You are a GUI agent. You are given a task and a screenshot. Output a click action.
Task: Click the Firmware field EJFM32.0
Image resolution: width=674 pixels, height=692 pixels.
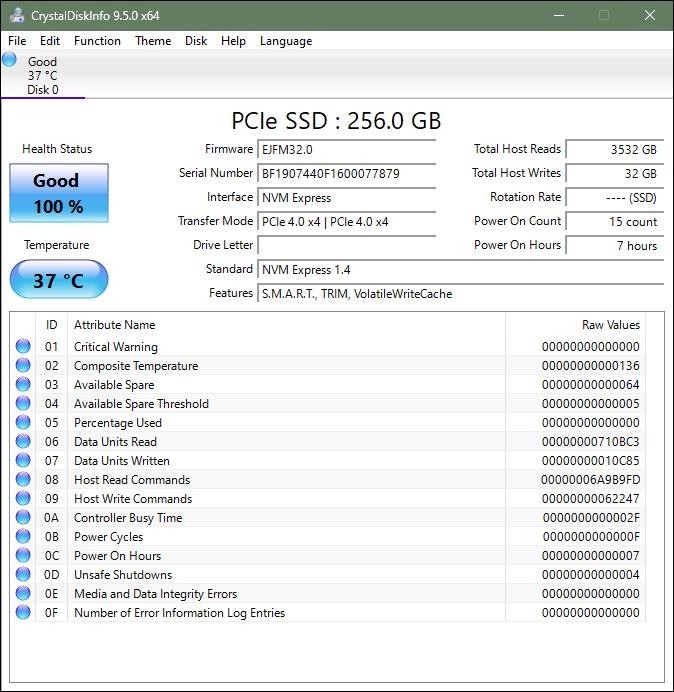346,150
